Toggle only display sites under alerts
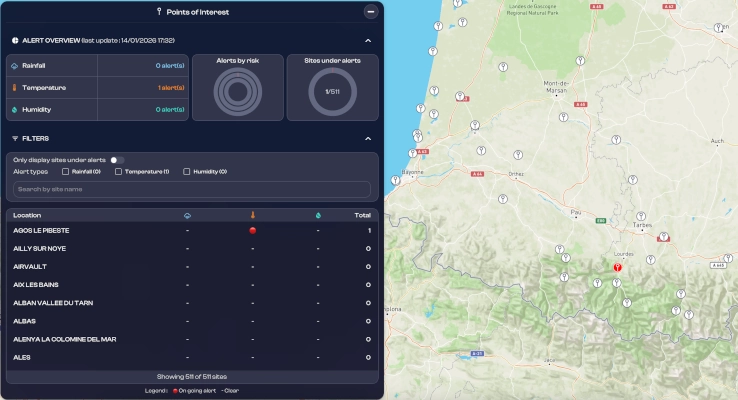The image size is (738, 400). click(117, 160)
